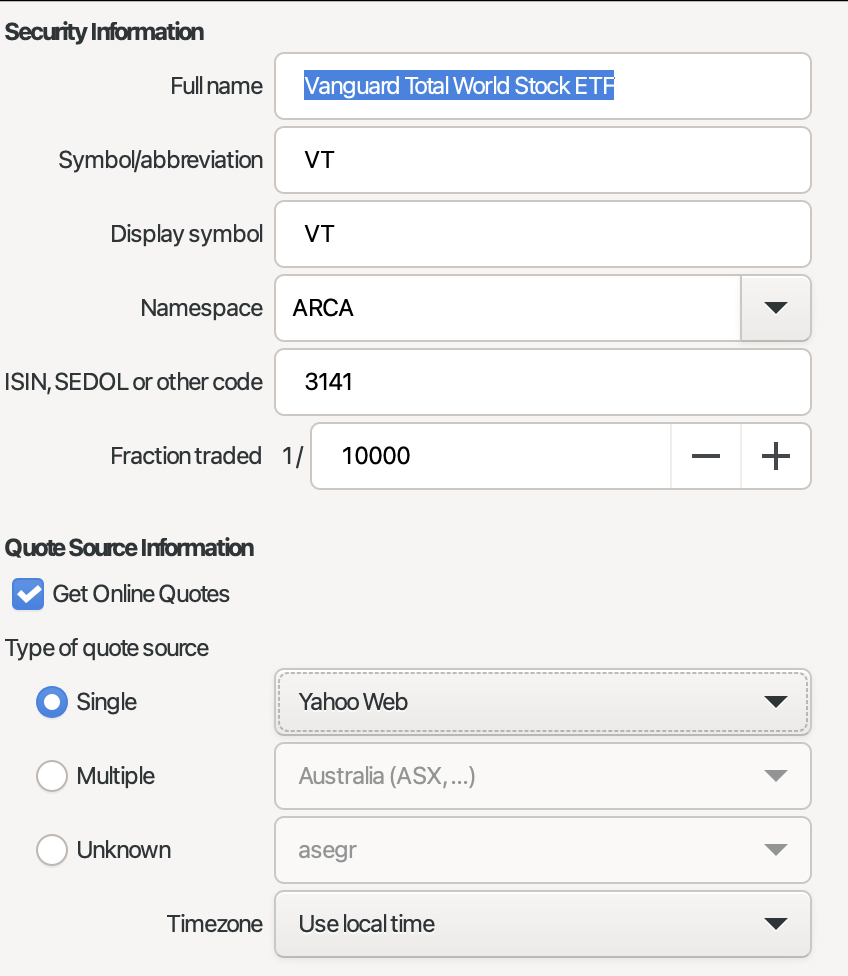Image resolution: width=848 pixels, height=976 pixels.
Task: Click the Quote Source Information heading
Action: (130, 548)
